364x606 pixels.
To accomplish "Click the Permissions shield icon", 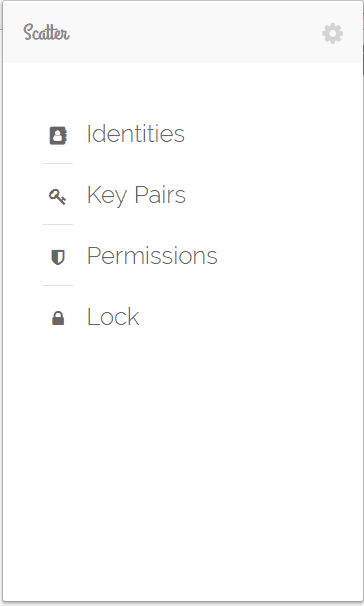I will click(x=58, y=257).
